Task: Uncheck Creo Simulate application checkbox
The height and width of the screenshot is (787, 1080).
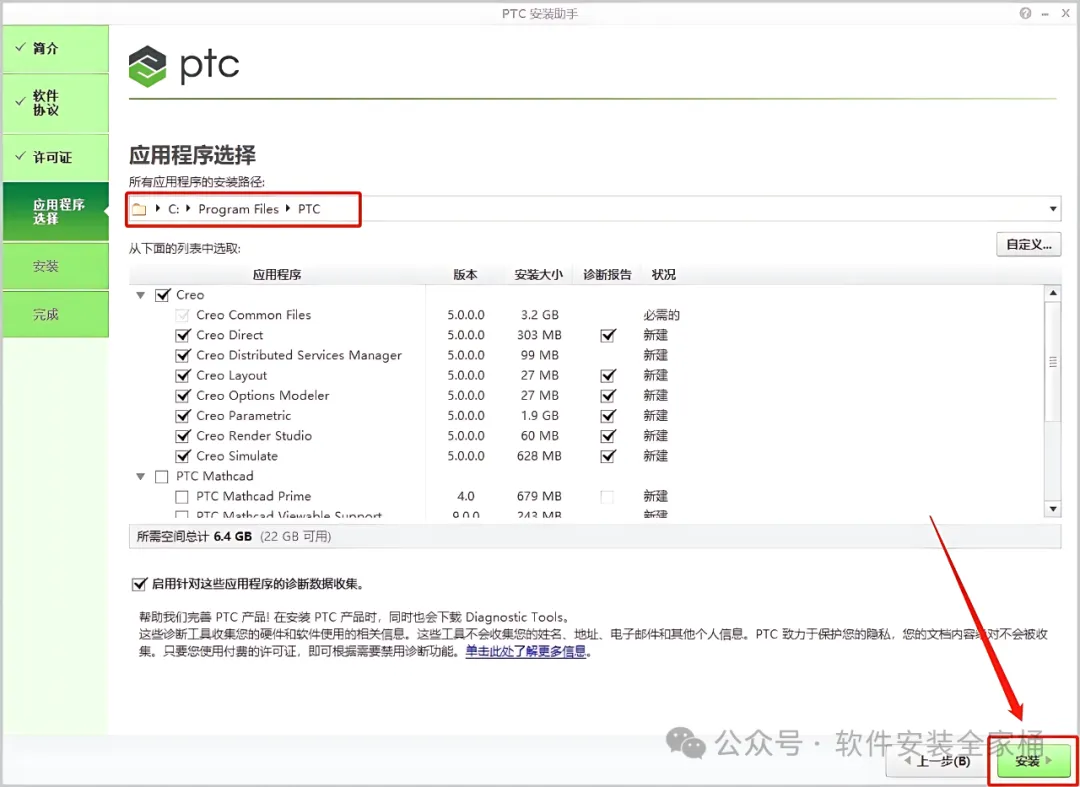Action: click(183, 457)
